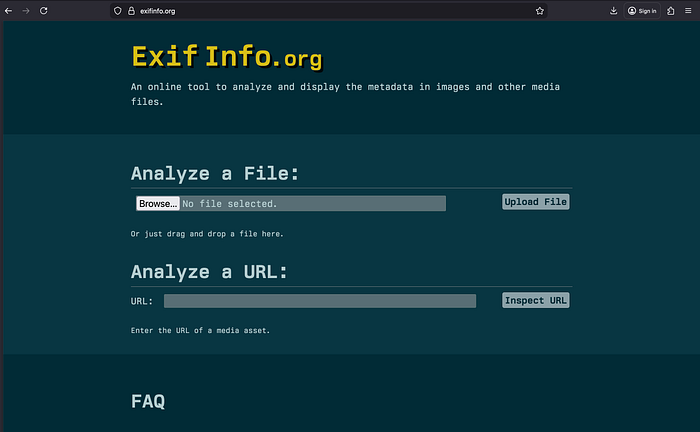
Task: Click the Upload File button
Action: pyautogui.click(x=536, y=202)
